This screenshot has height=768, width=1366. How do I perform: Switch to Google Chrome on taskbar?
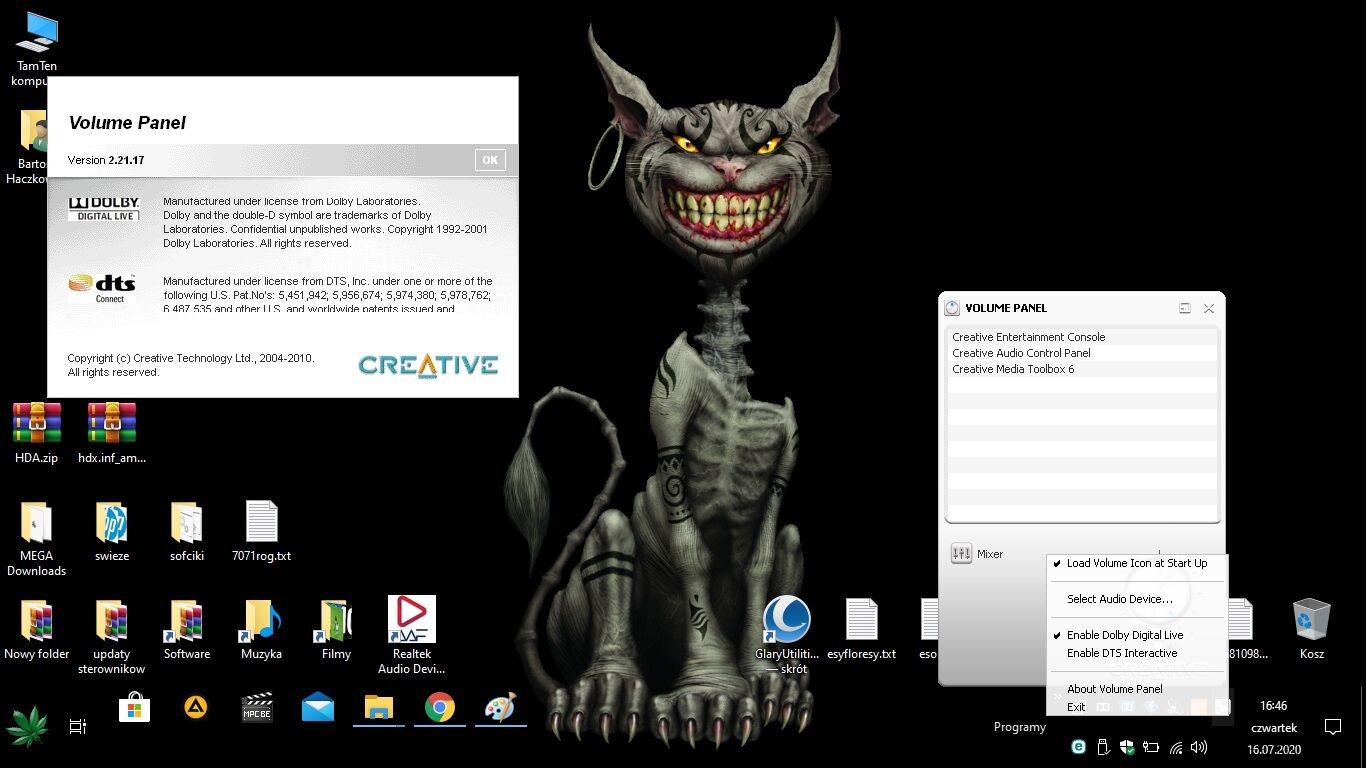pos(440,708)
